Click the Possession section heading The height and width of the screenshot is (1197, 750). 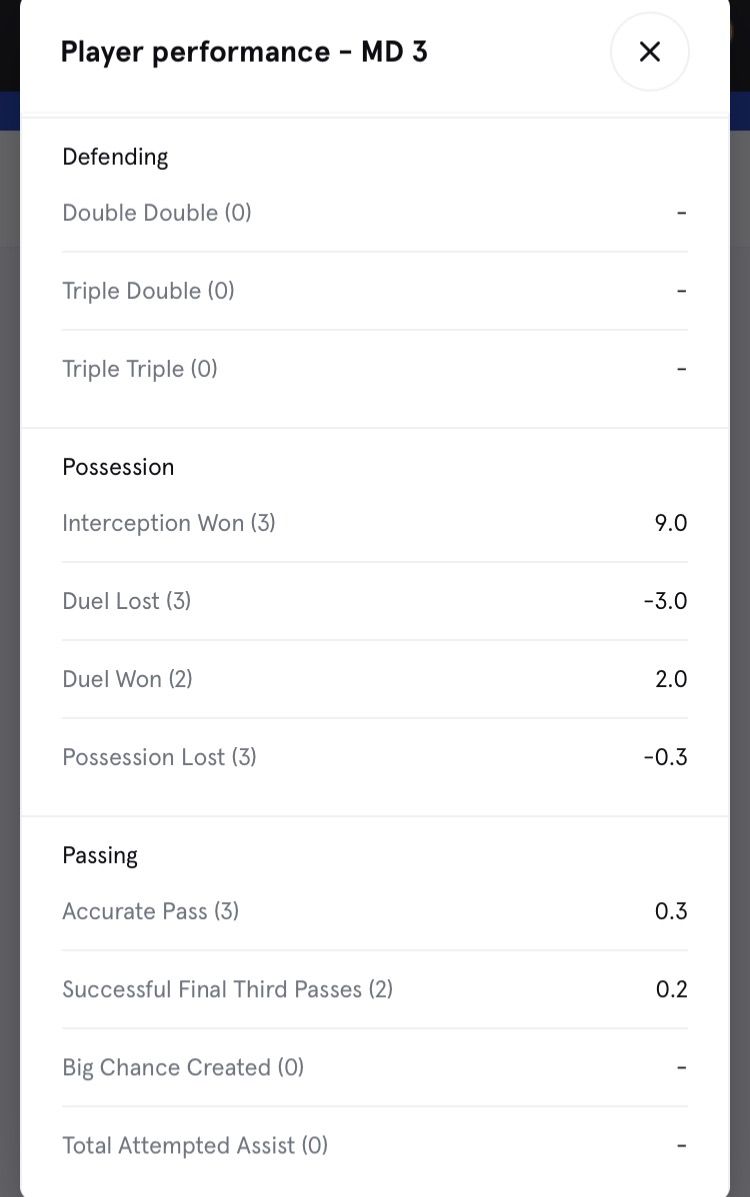(118, 467)
